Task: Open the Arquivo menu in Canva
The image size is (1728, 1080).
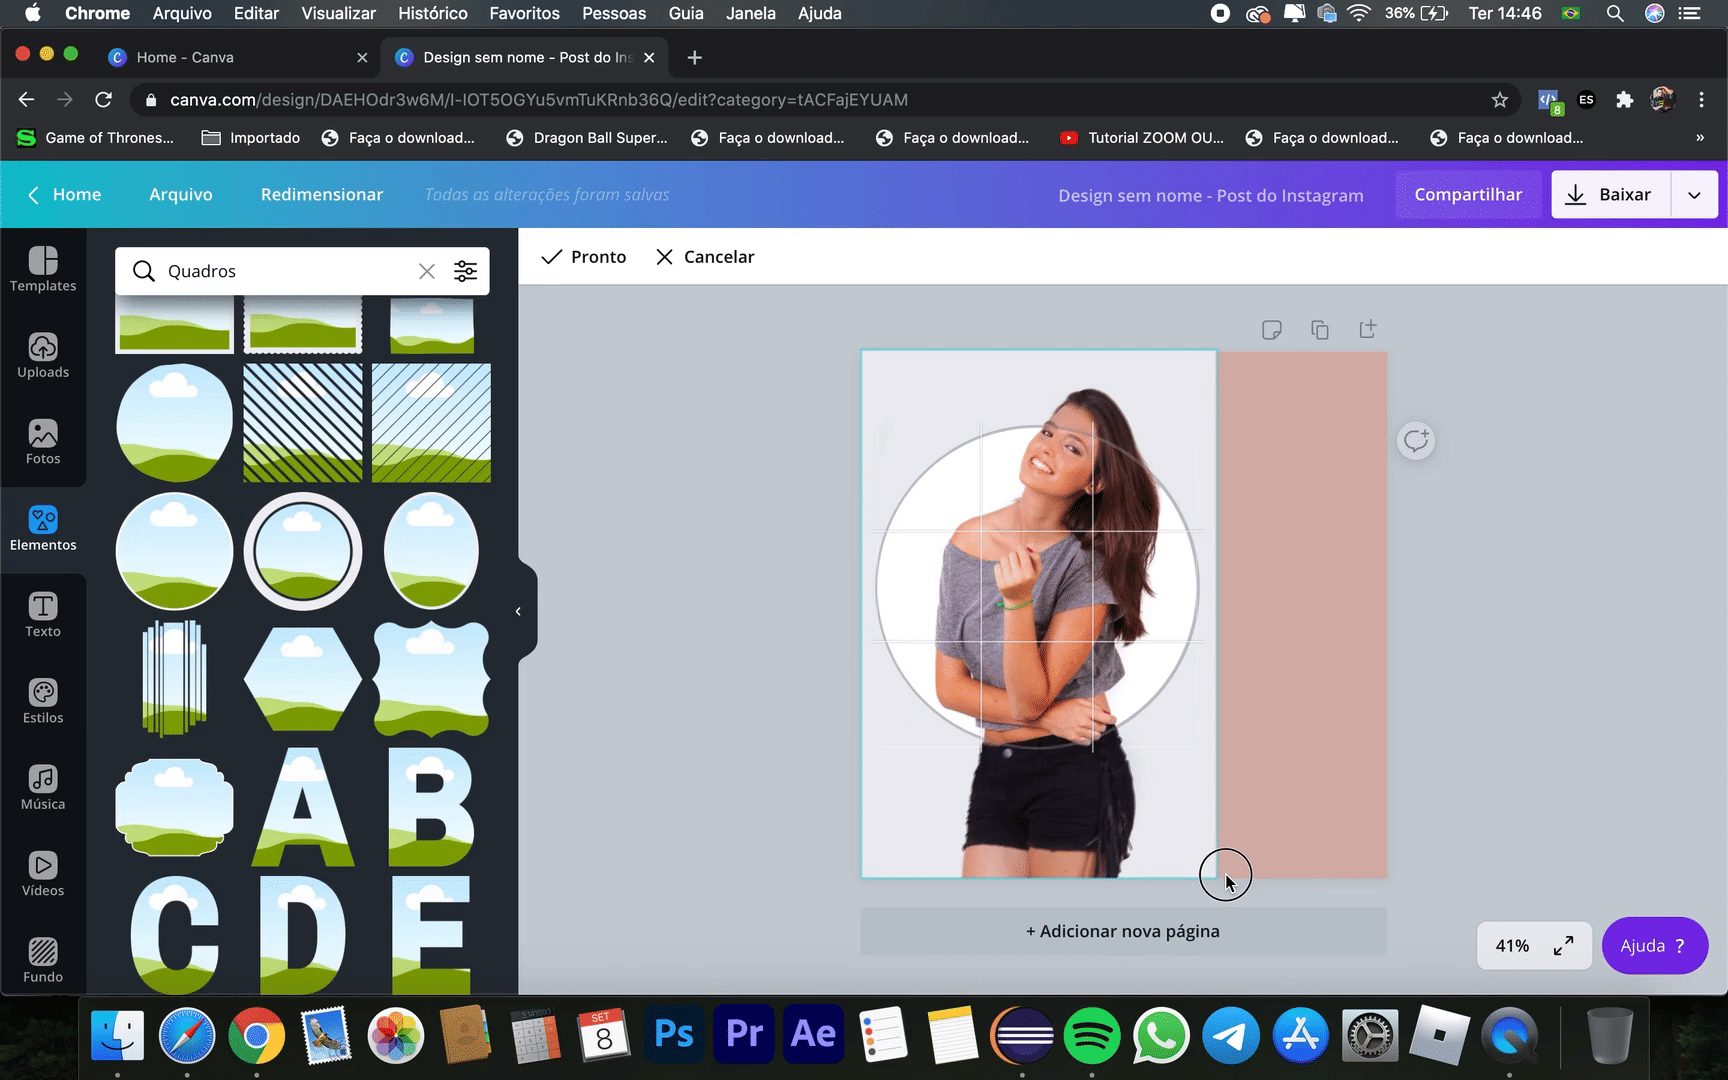Action: [181, 195]
